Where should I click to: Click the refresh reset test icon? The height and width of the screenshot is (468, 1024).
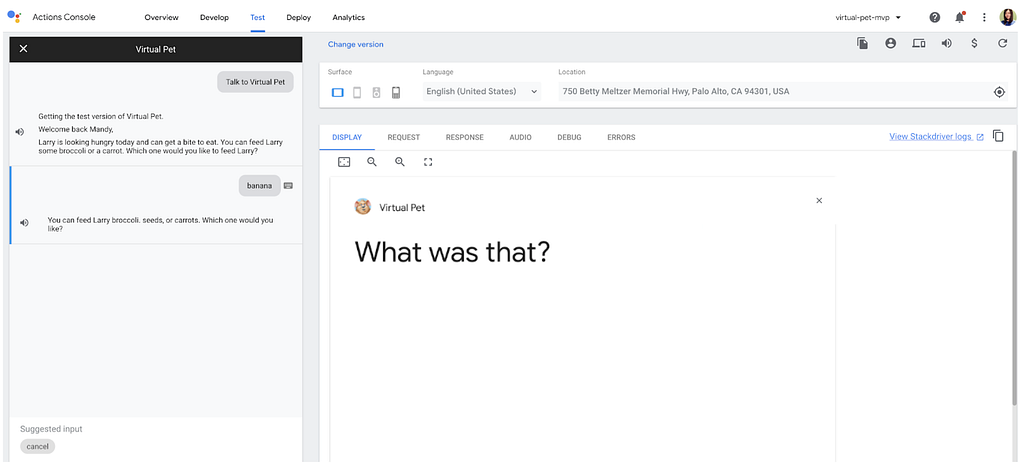click(1002, 44)
